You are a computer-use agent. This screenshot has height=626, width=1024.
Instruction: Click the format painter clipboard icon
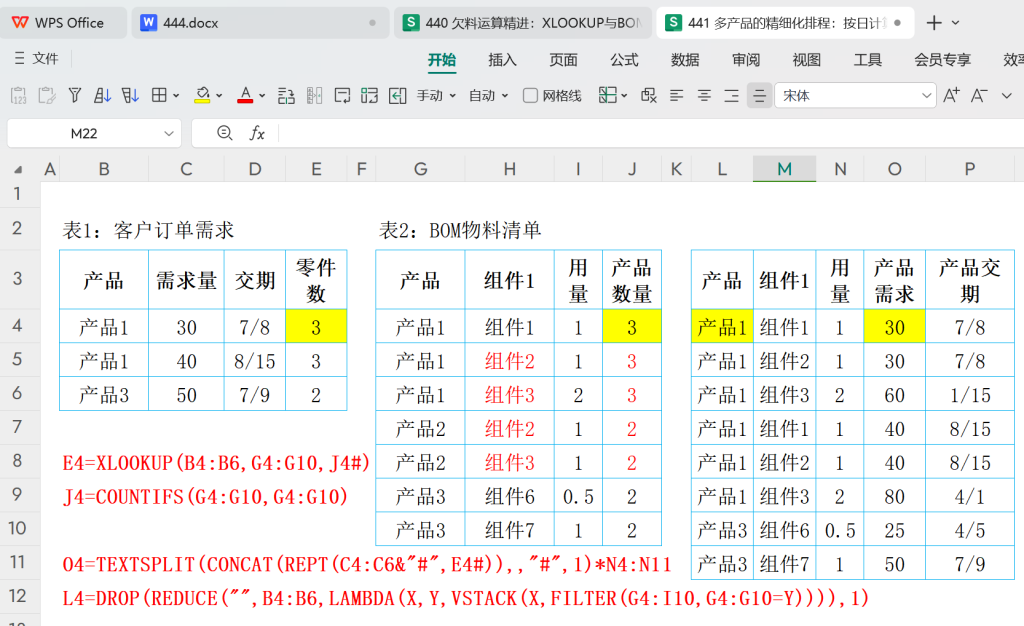pyautogui.click(x=46, y=96)
